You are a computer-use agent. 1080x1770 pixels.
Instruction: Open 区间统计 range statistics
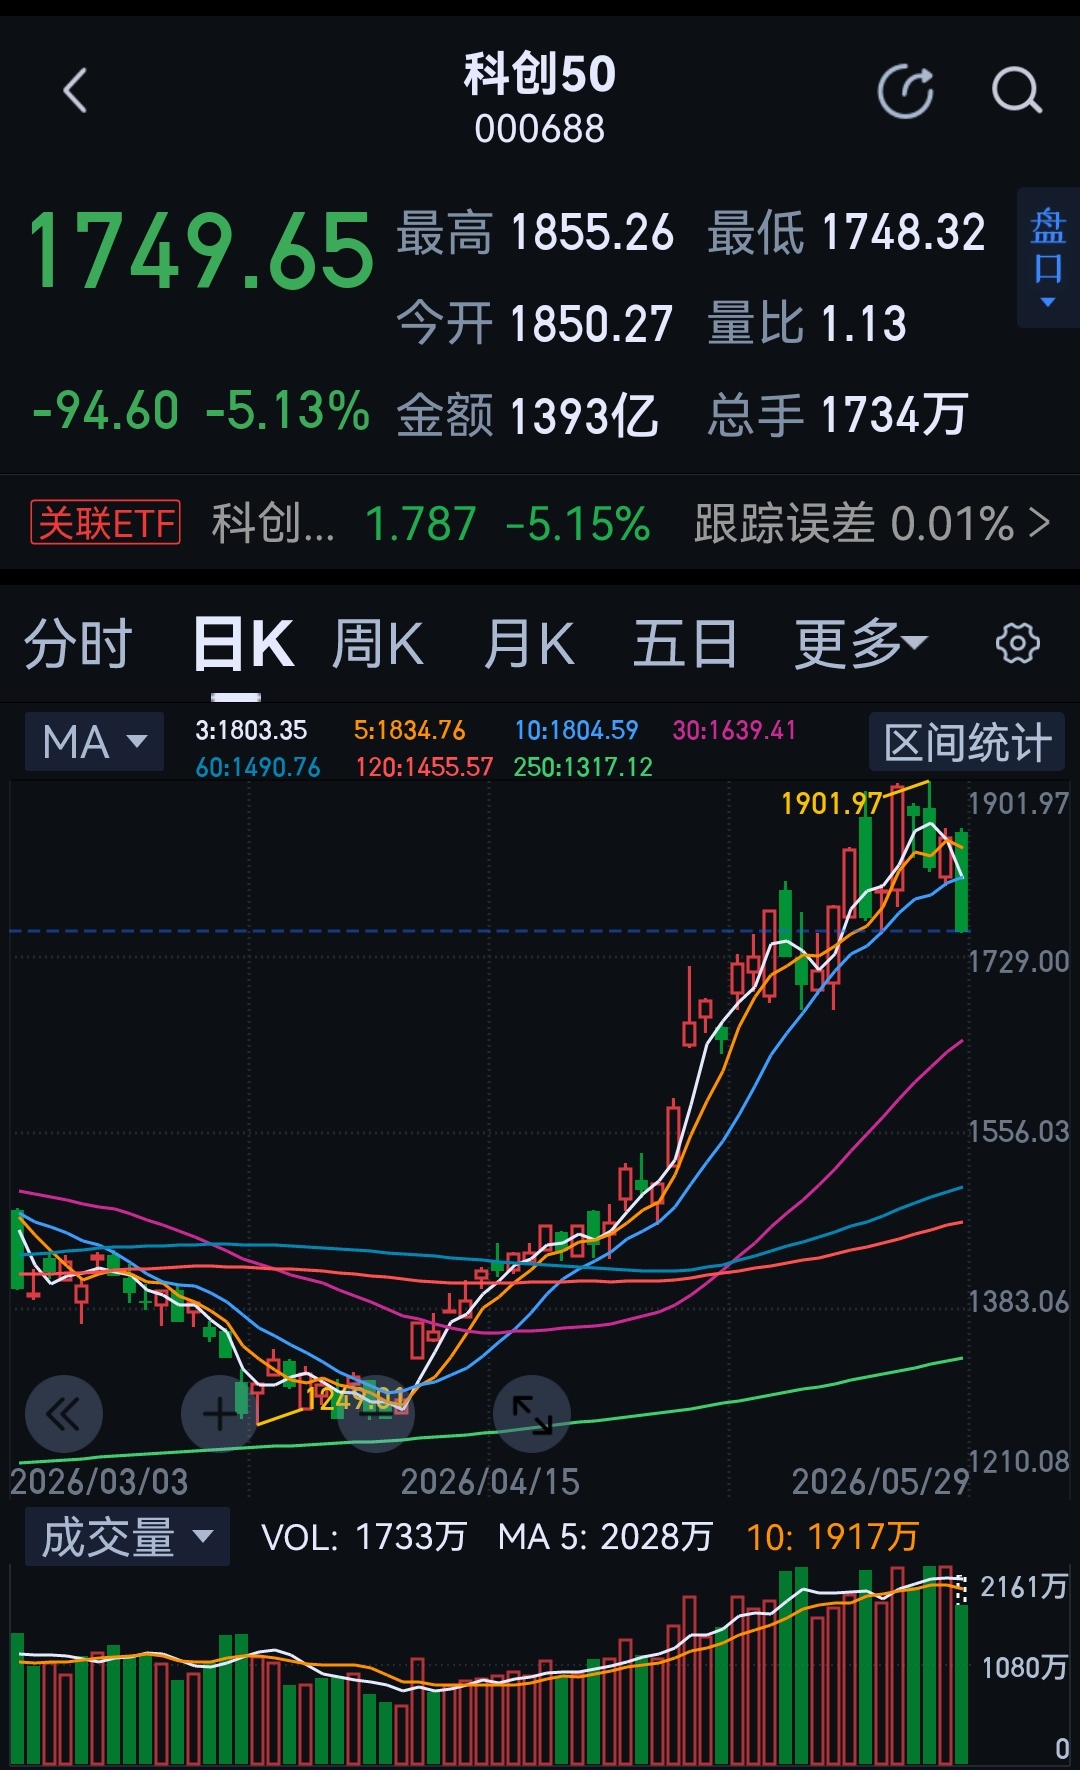pyautogui.click(x=967, y=742)
